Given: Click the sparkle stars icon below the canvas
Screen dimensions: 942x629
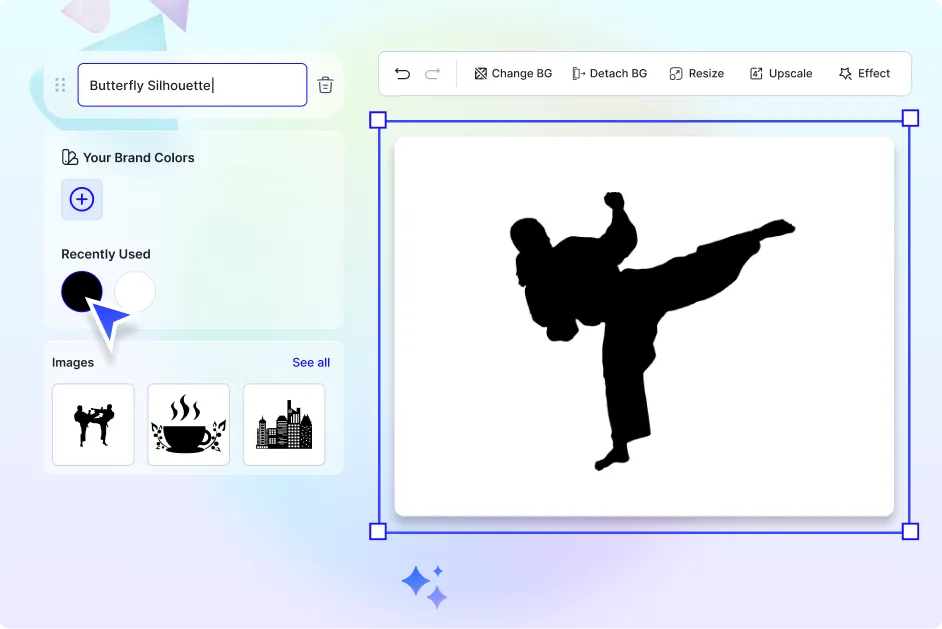Looking at the screenshot, I should (x=424, y=586).
